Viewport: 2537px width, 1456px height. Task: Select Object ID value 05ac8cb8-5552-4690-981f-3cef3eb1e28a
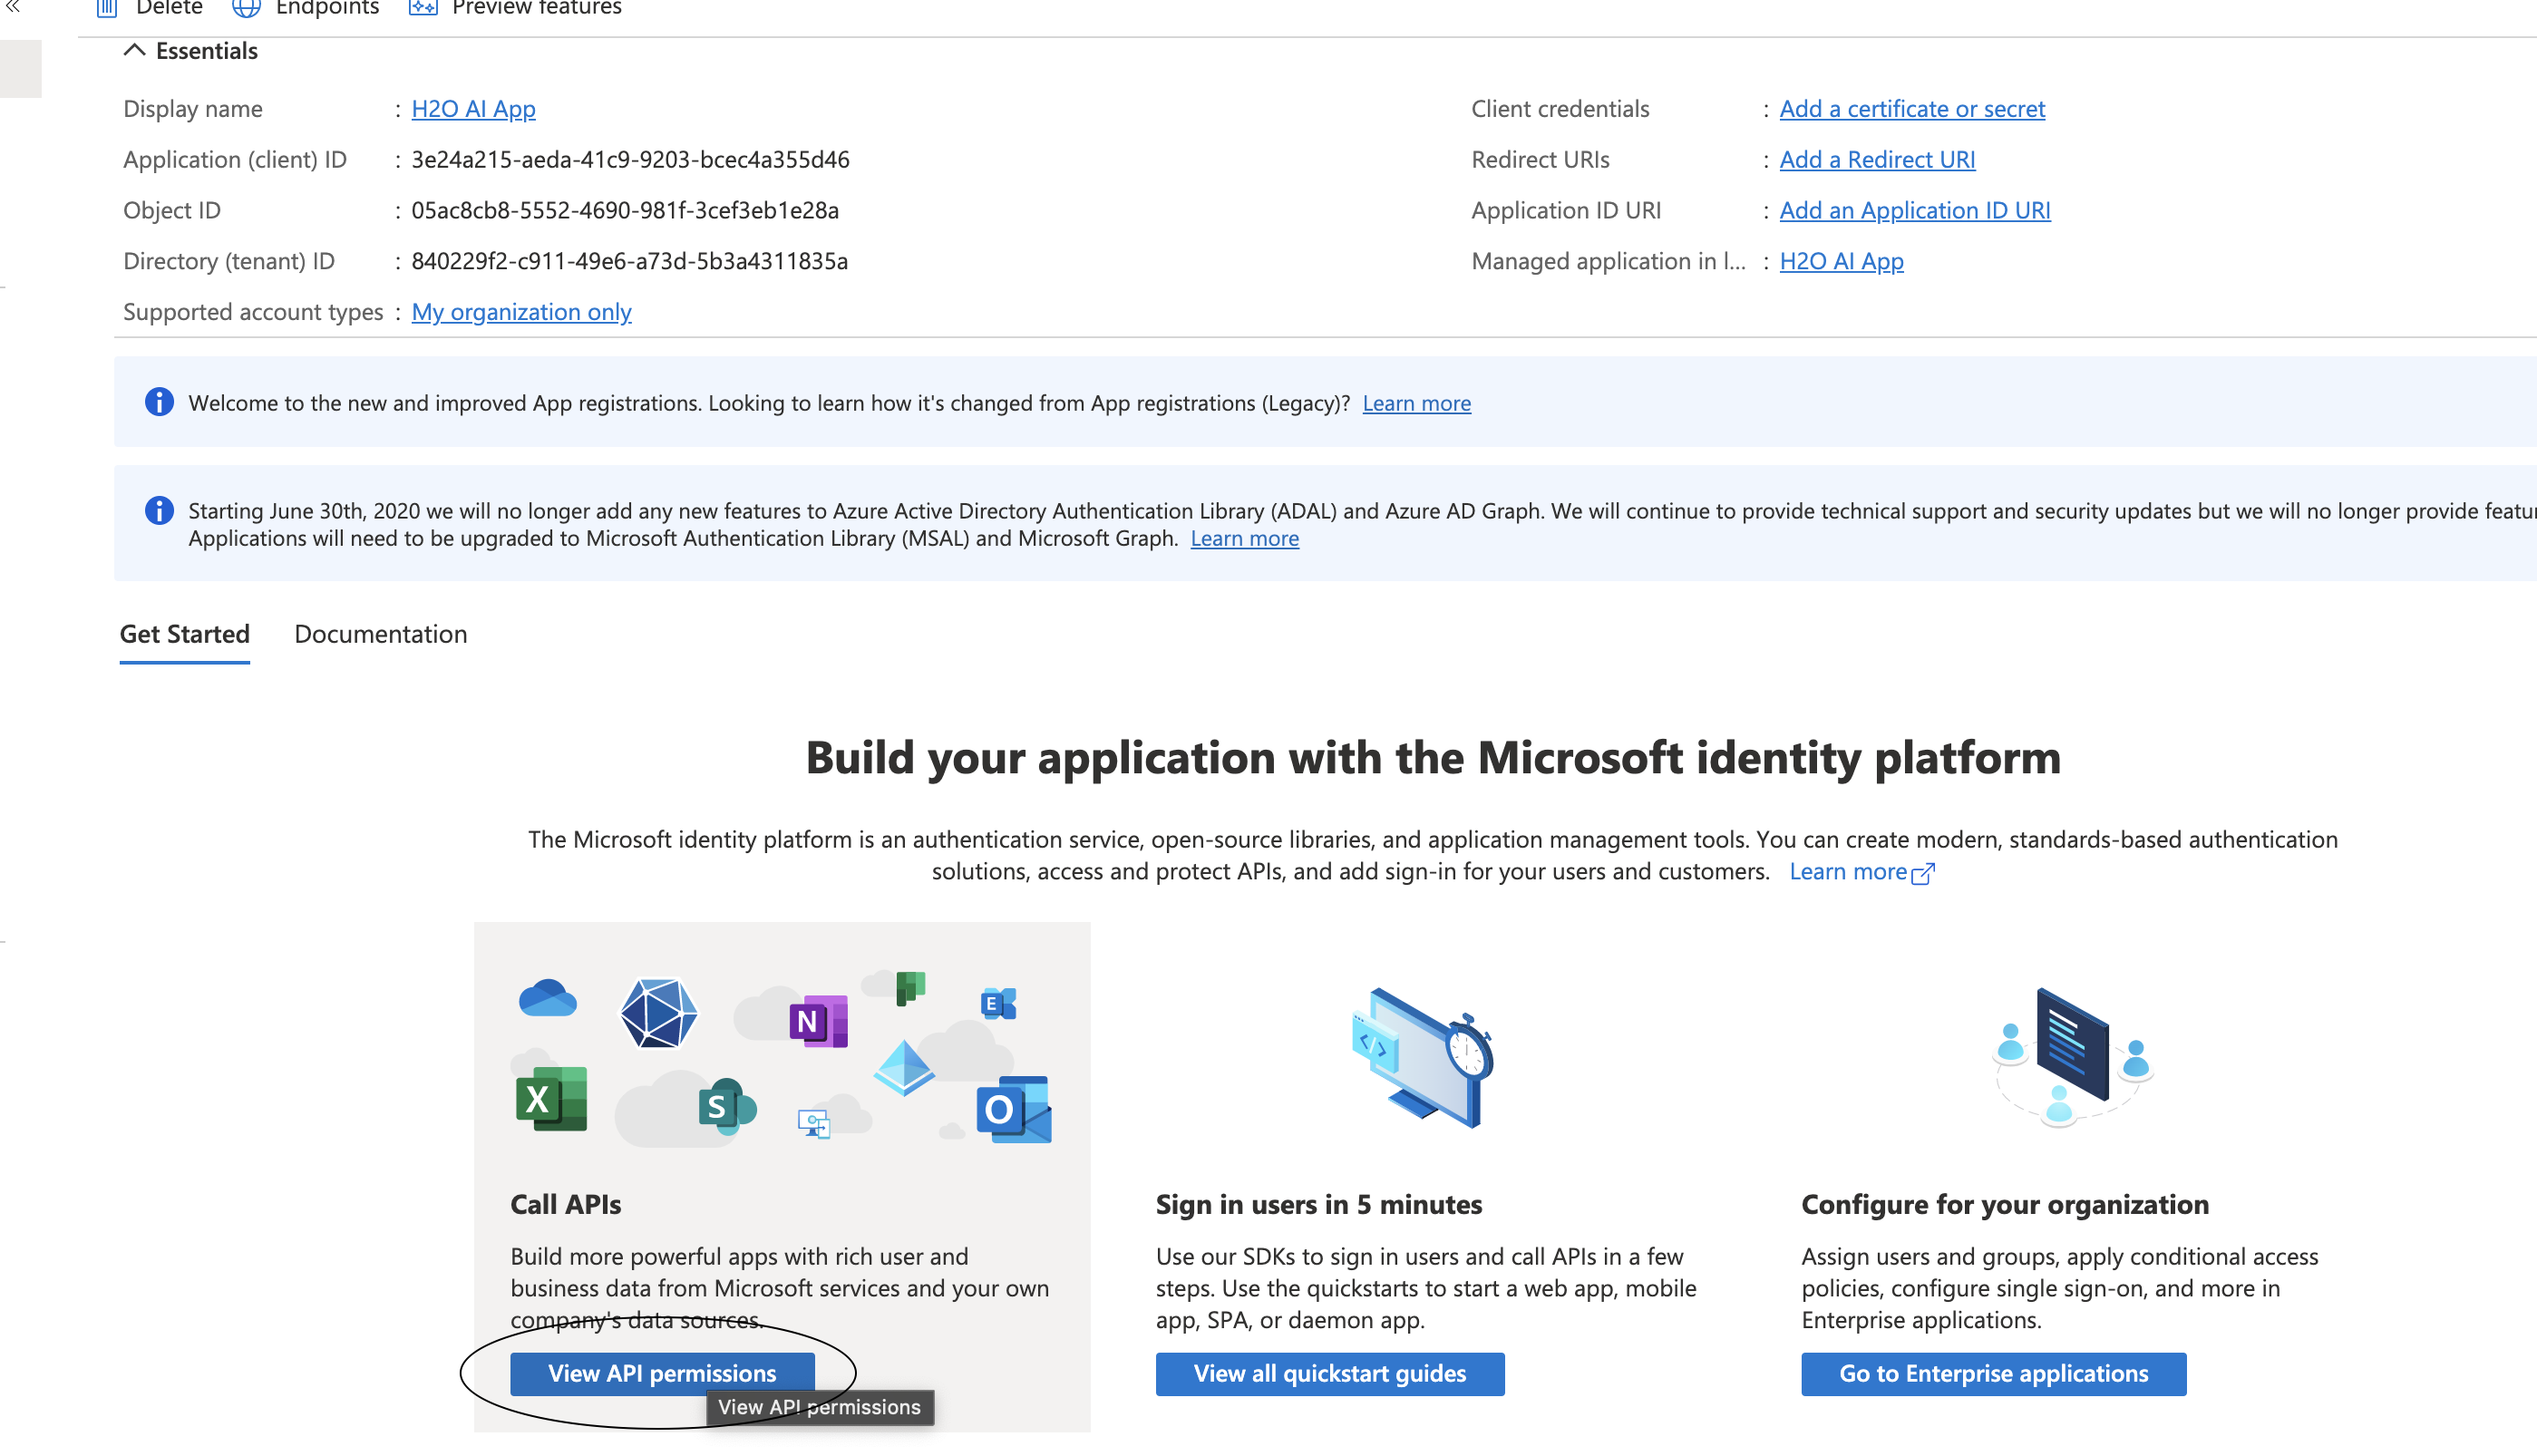pyautogui.click(x=625, y=211)
